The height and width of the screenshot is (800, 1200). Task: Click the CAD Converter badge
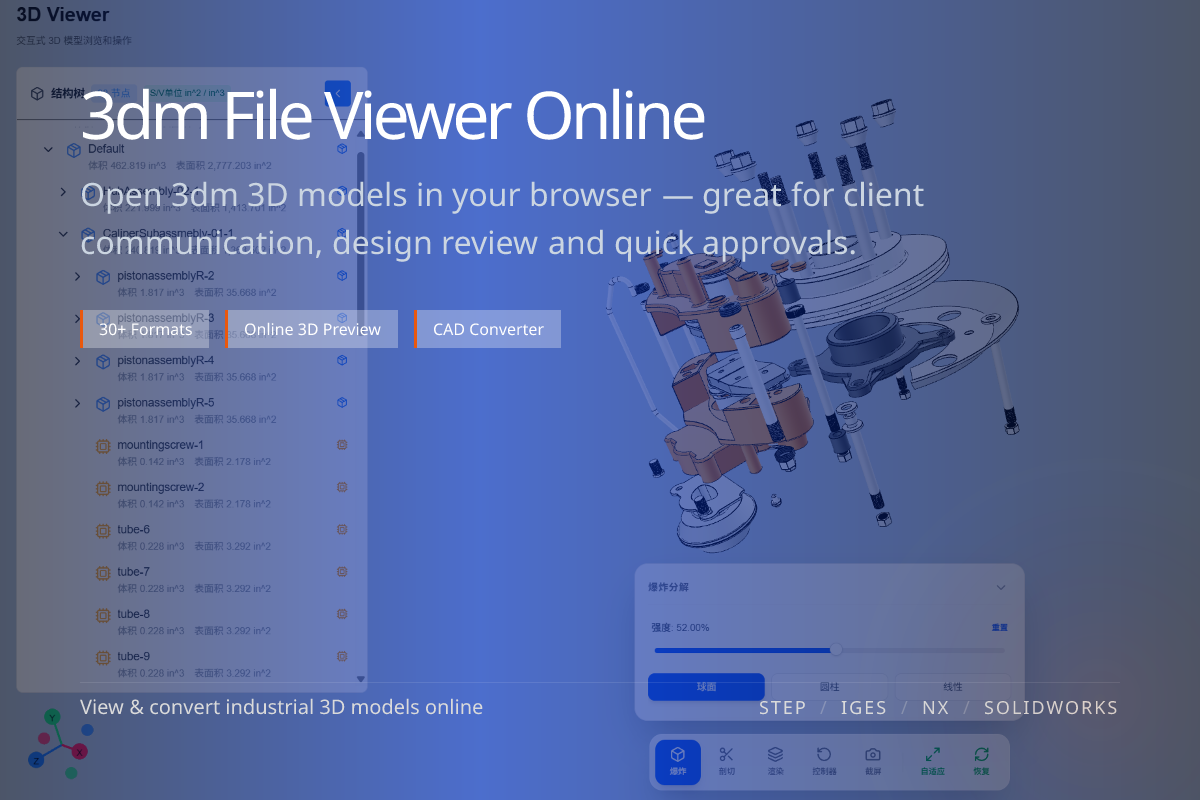pyautogui.click(x=488, y=329)
